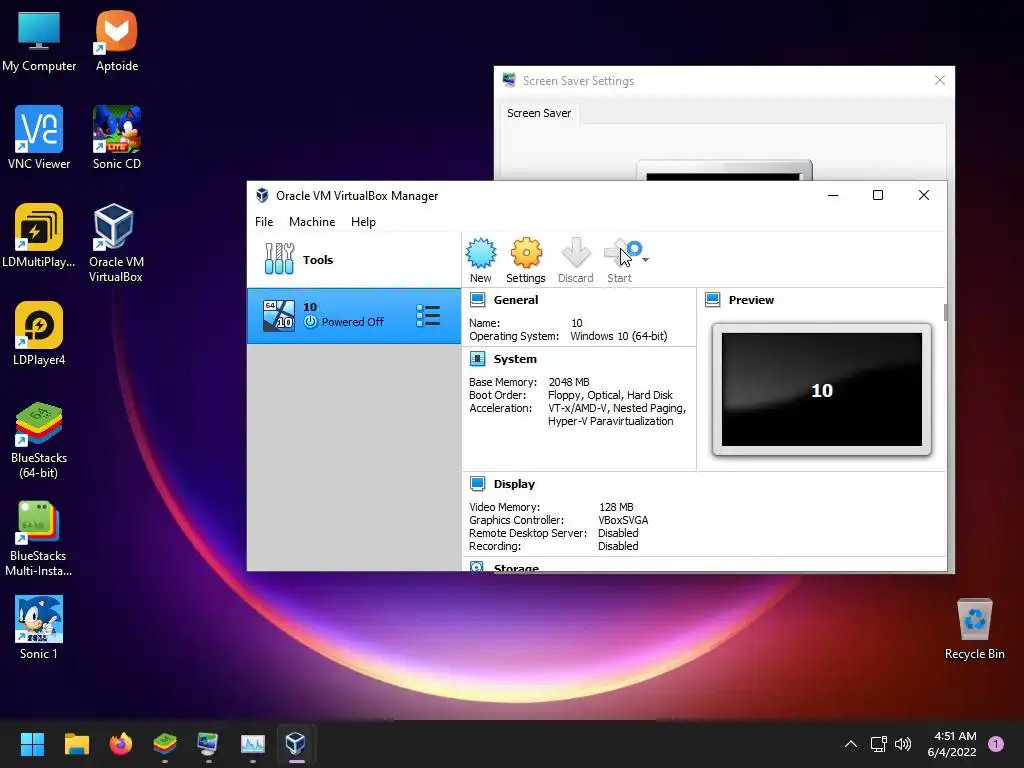1024x768 pixels.
Task: Open File Explorer from the taskbar
Action: (76, 743)
